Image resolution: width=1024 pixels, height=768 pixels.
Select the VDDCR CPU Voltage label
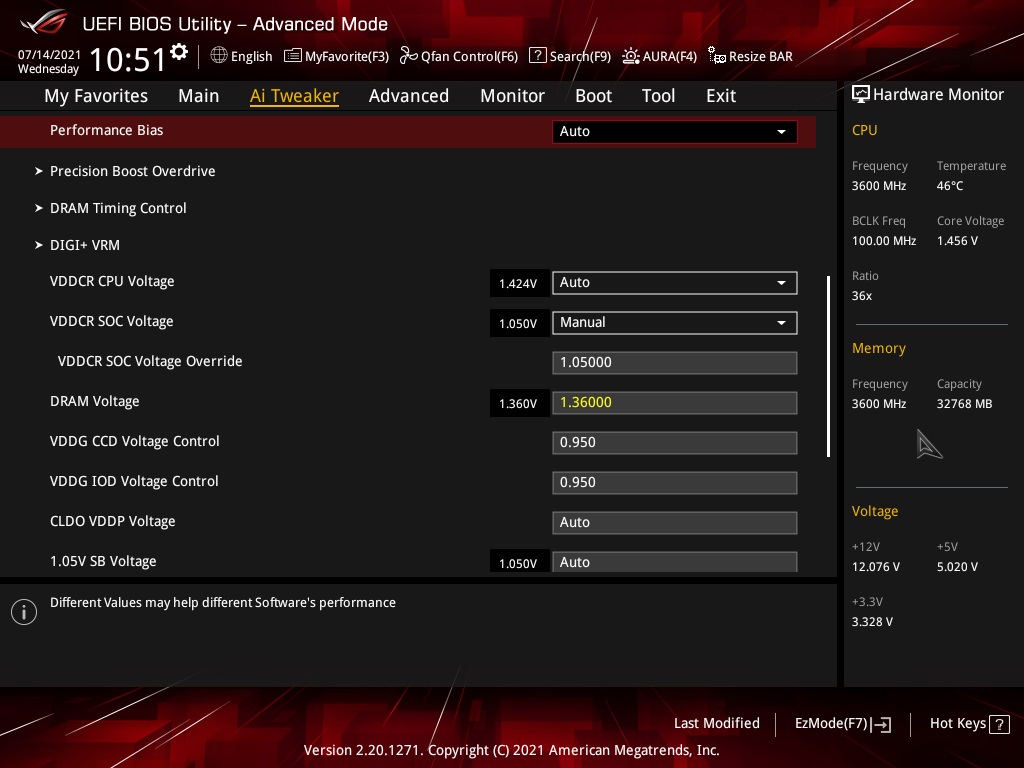point(112,281)
